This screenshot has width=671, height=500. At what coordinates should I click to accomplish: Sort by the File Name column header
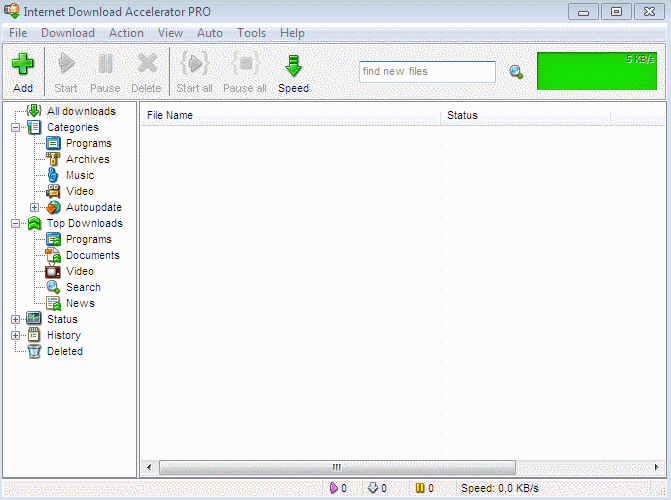[291, 115]
